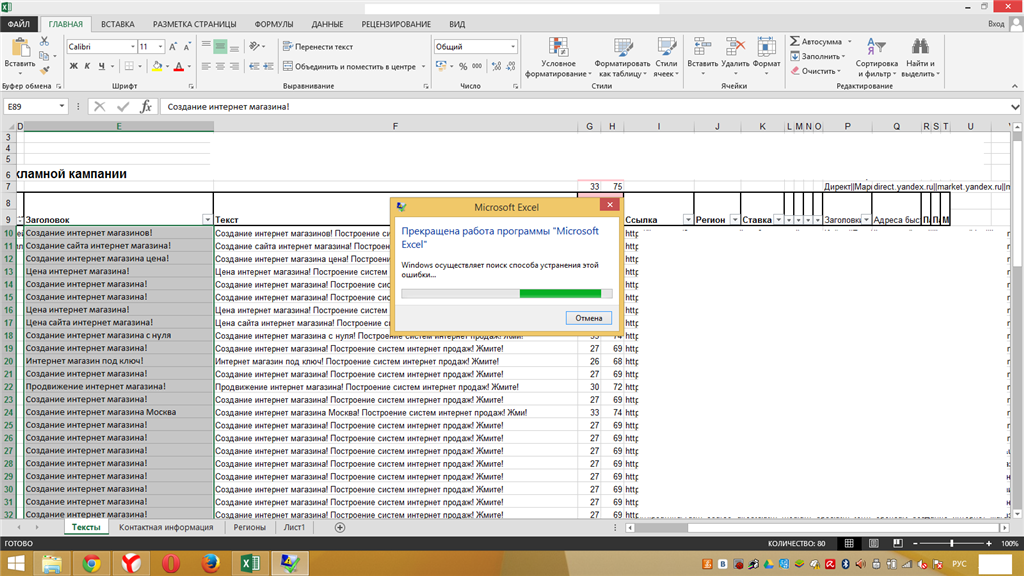Switch to РАЗМЕТКА СТРАНИЦЫ tab
The width and height of the screenshot is (1024, 576).
[195, 24]
